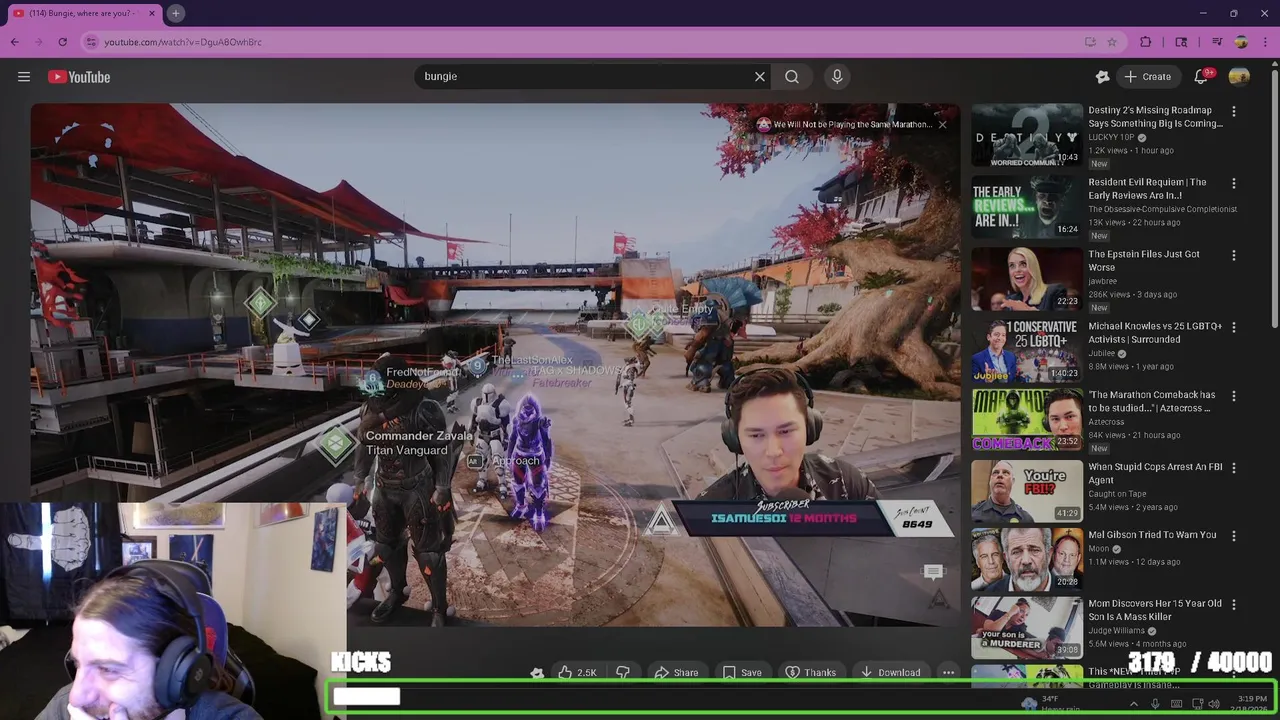1280x720 pixels.
Task: Open 'Mel Gibson Tried To Warn You' title
Action: 1152,535
